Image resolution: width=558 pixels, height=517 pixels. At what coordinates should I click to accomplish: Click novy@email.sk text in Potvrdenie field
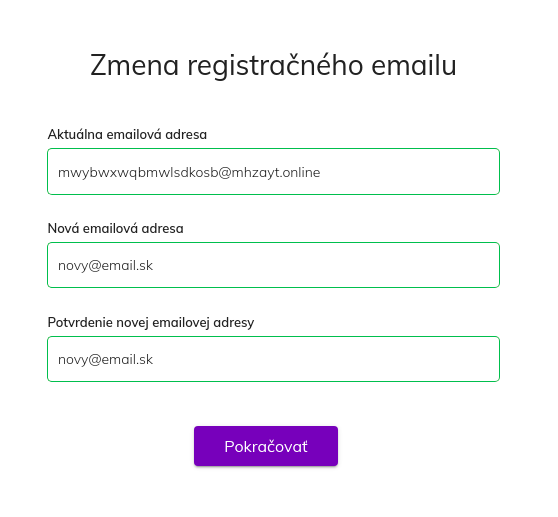[105, 360]
